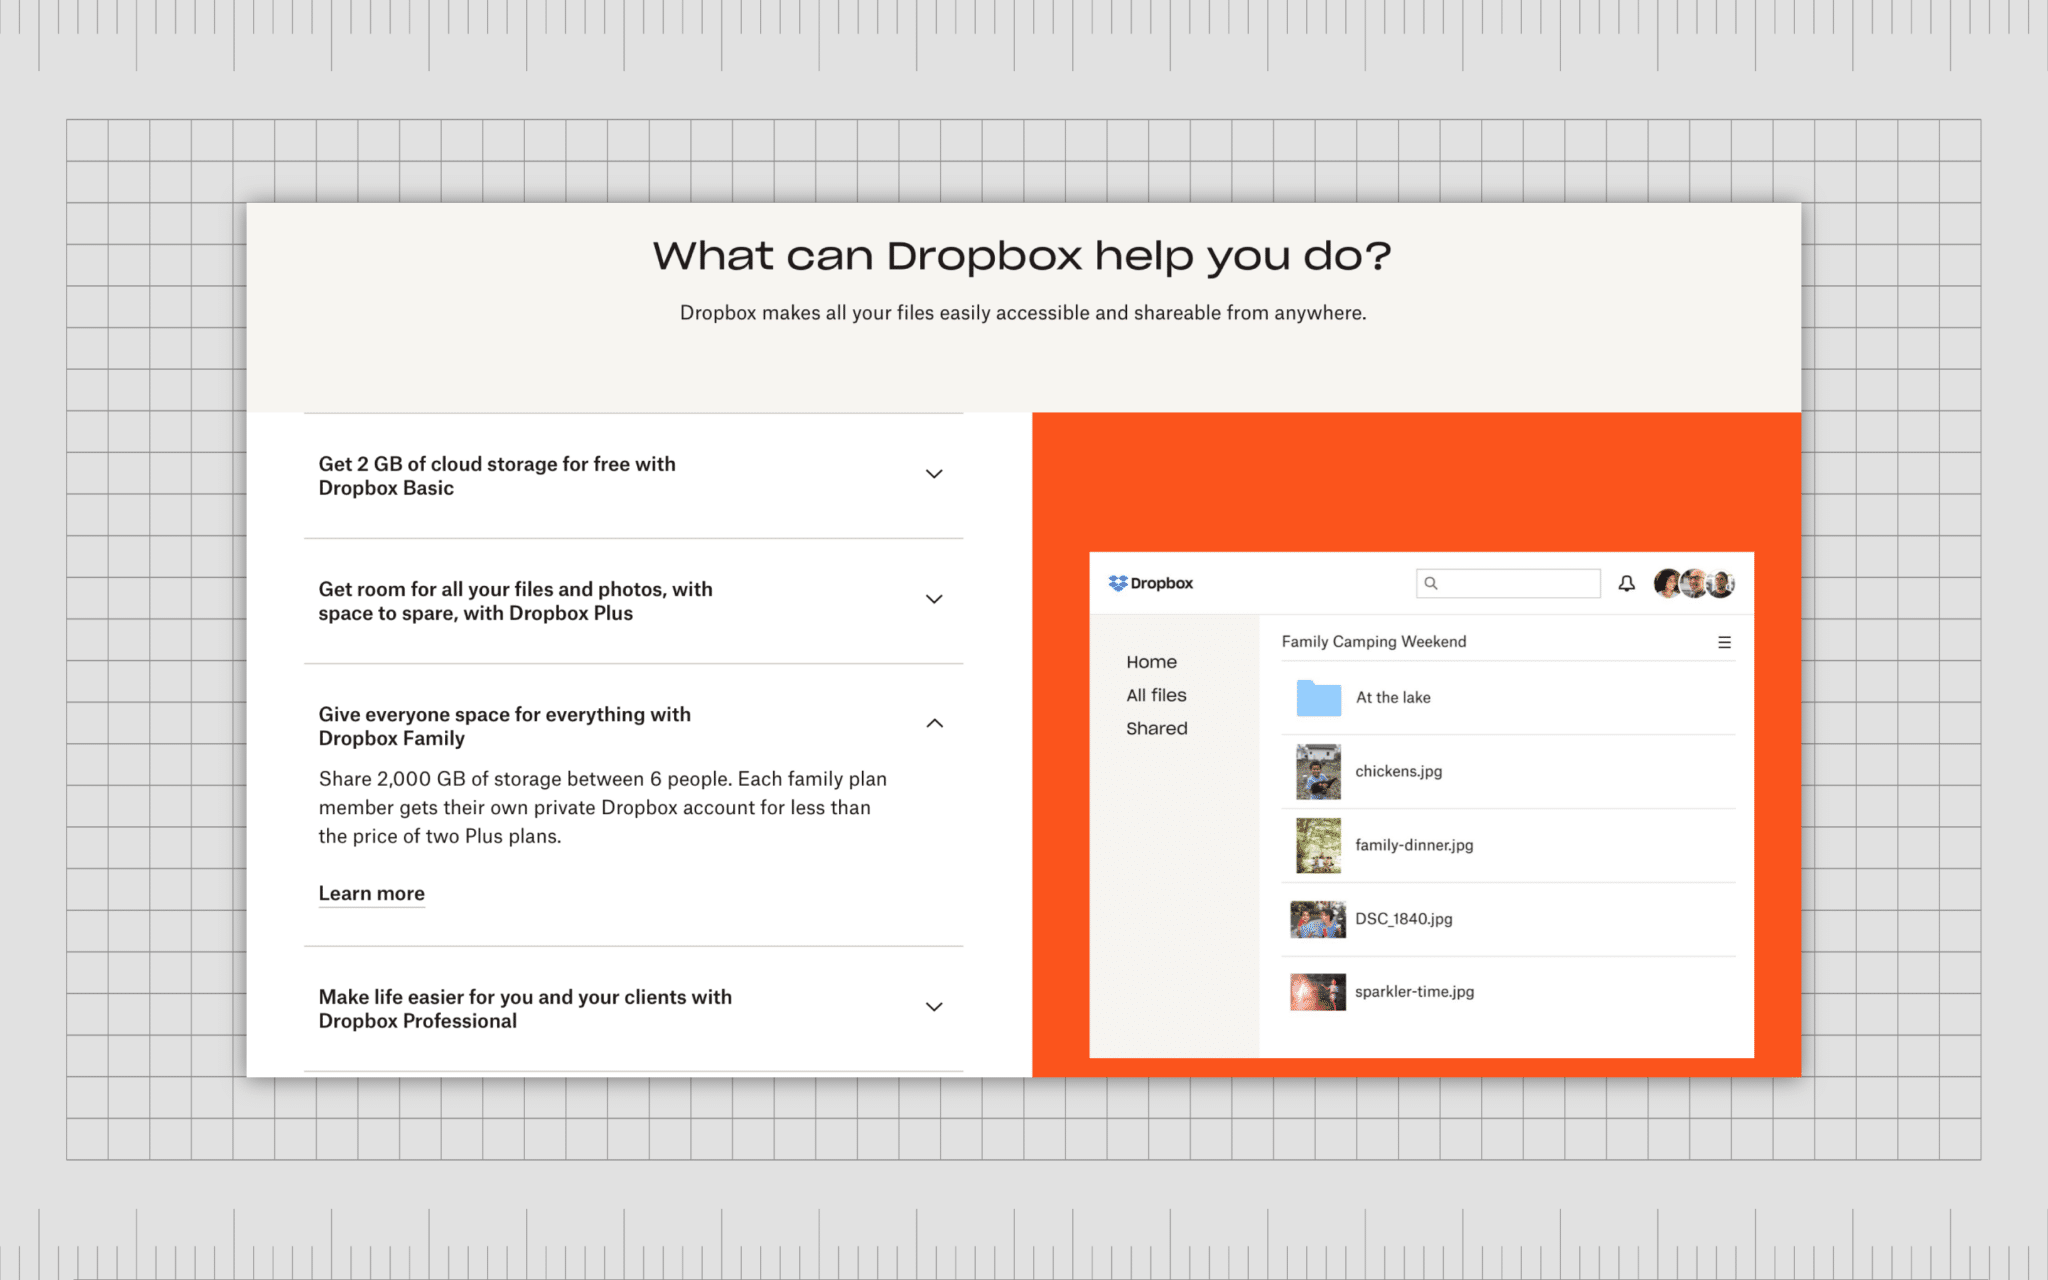Click the Dropbox logo in mockup header
This screenshot has width=2048, height=1280.
point(1150,583)
